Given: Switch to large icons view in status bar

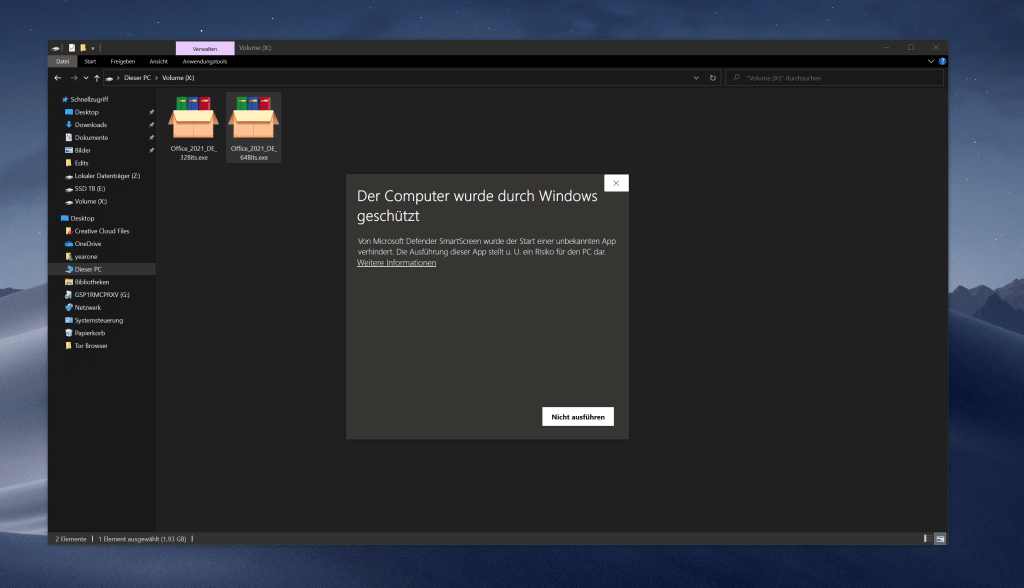Looking at the screenshot, I should 940,539.
